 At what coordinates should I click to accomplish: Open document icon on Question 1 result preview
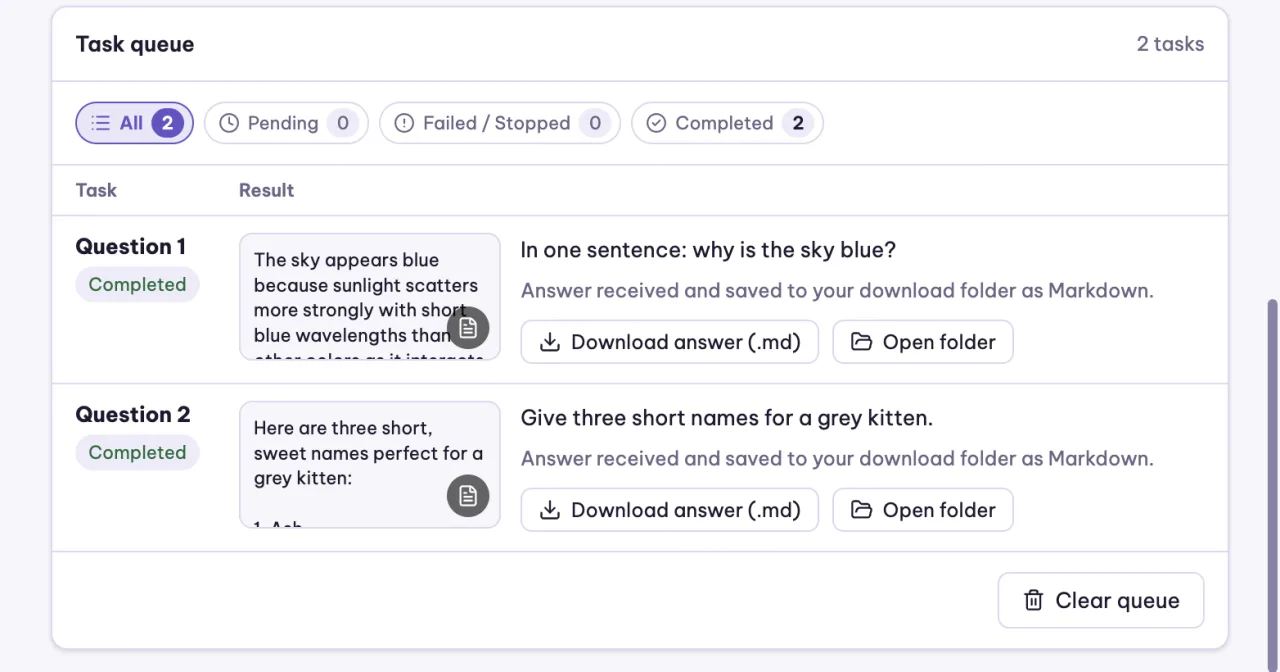[468, 328]
